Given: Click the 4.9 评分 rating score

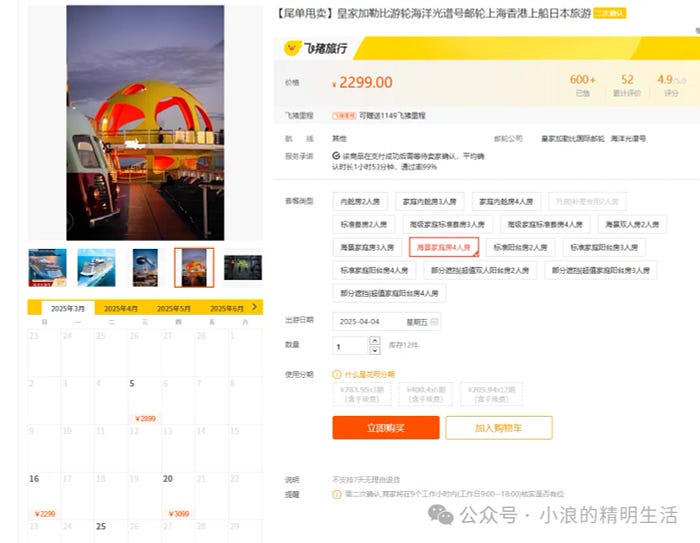Looking at the screenshot, I should [671, 85].
